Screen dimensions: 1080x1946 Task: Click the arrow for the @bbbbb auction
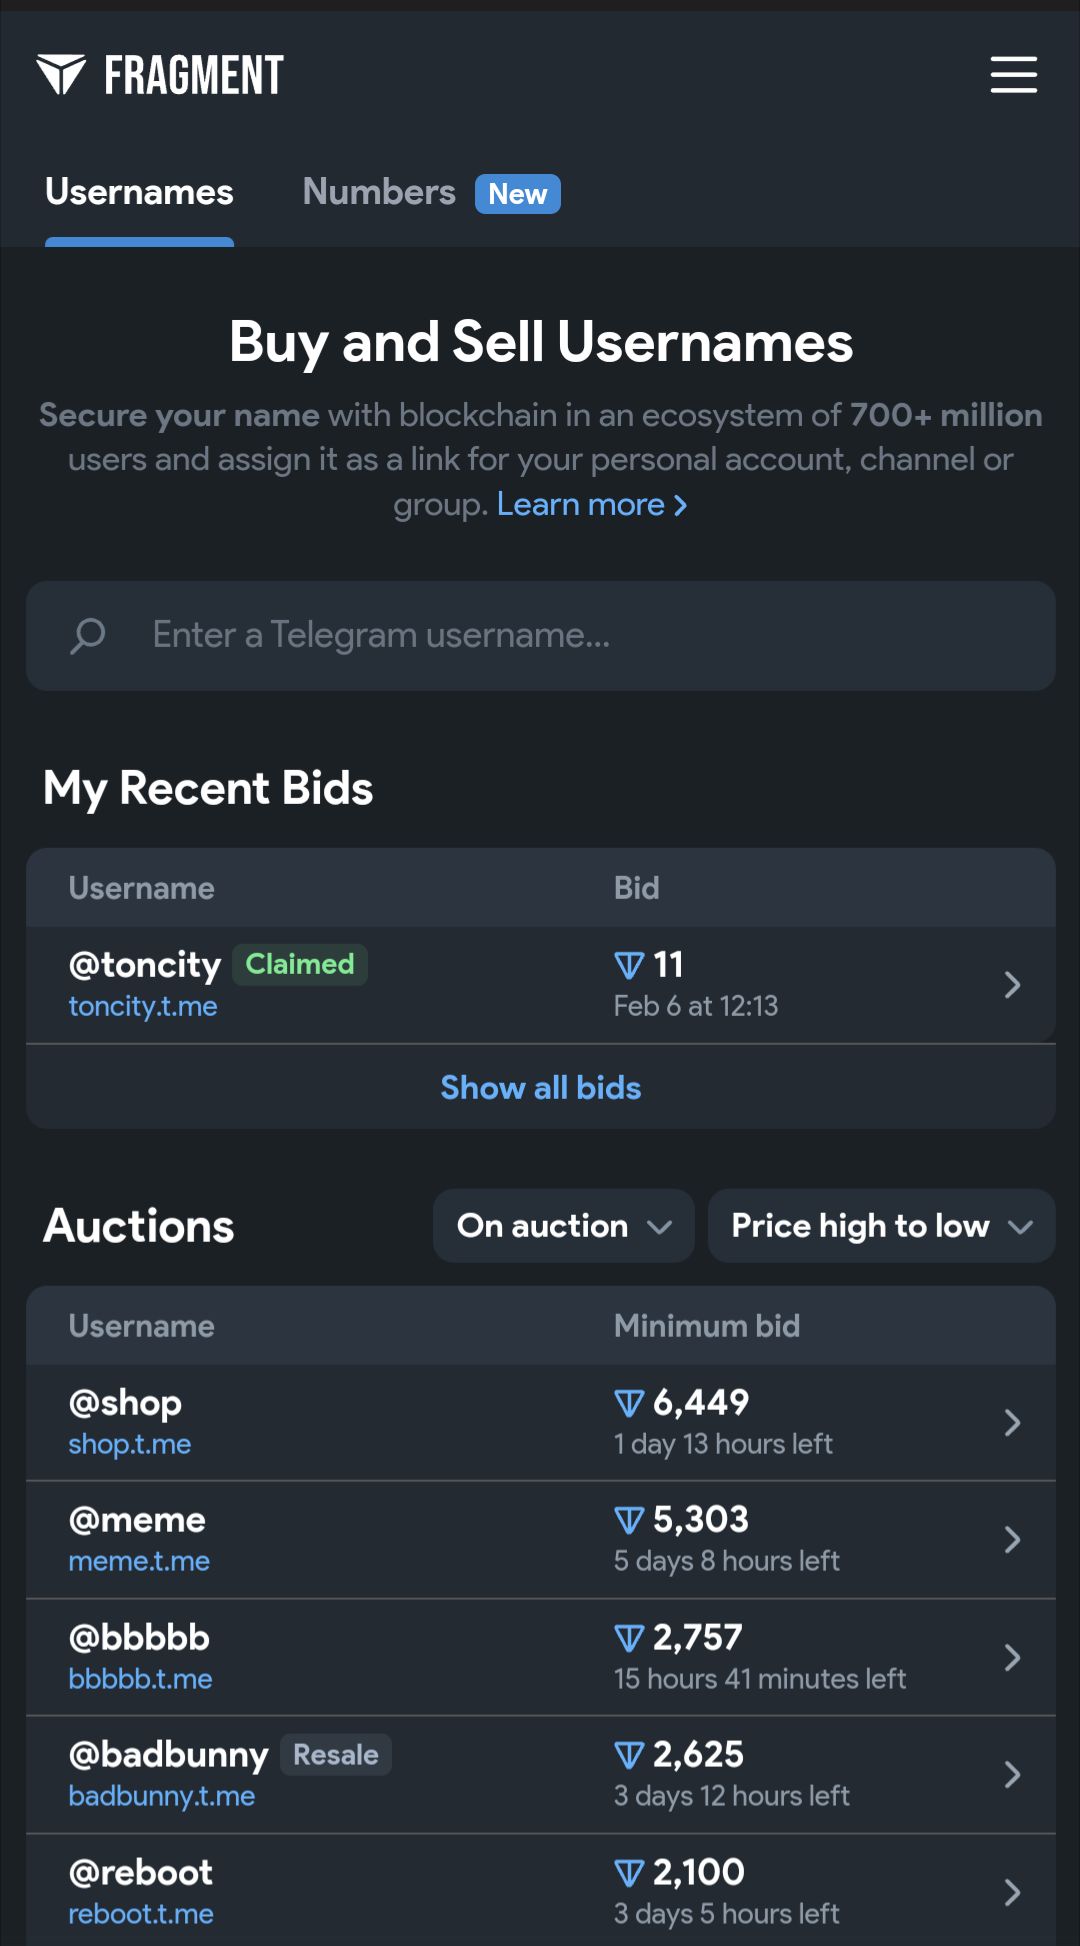click(x=1012, y=1658)
